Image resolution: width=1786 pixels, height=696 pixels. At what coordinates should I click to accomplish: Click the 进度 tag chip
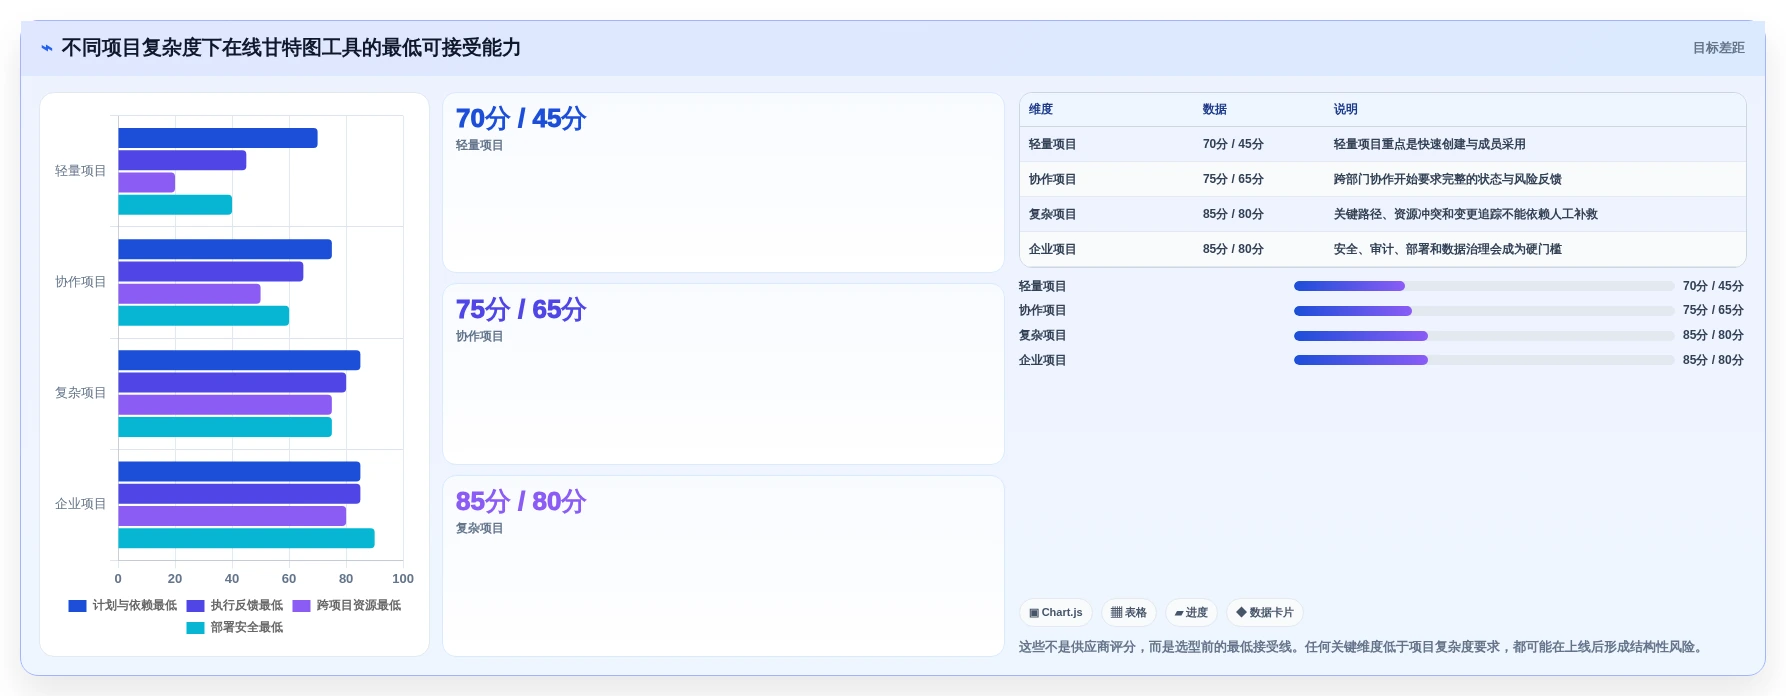click(1191, 613)
